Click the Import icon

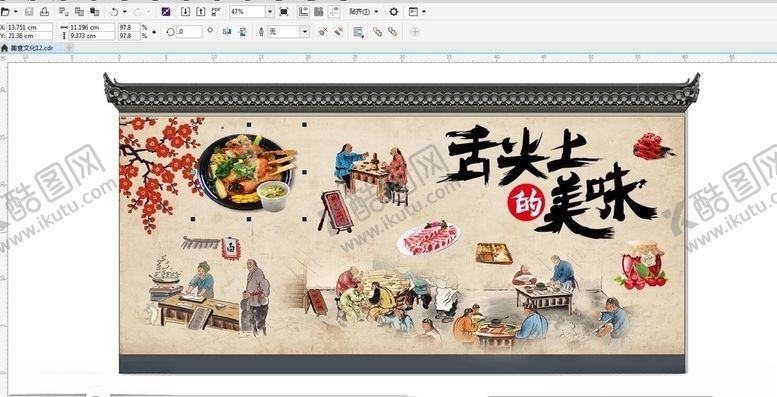click(x=185, y=11)
